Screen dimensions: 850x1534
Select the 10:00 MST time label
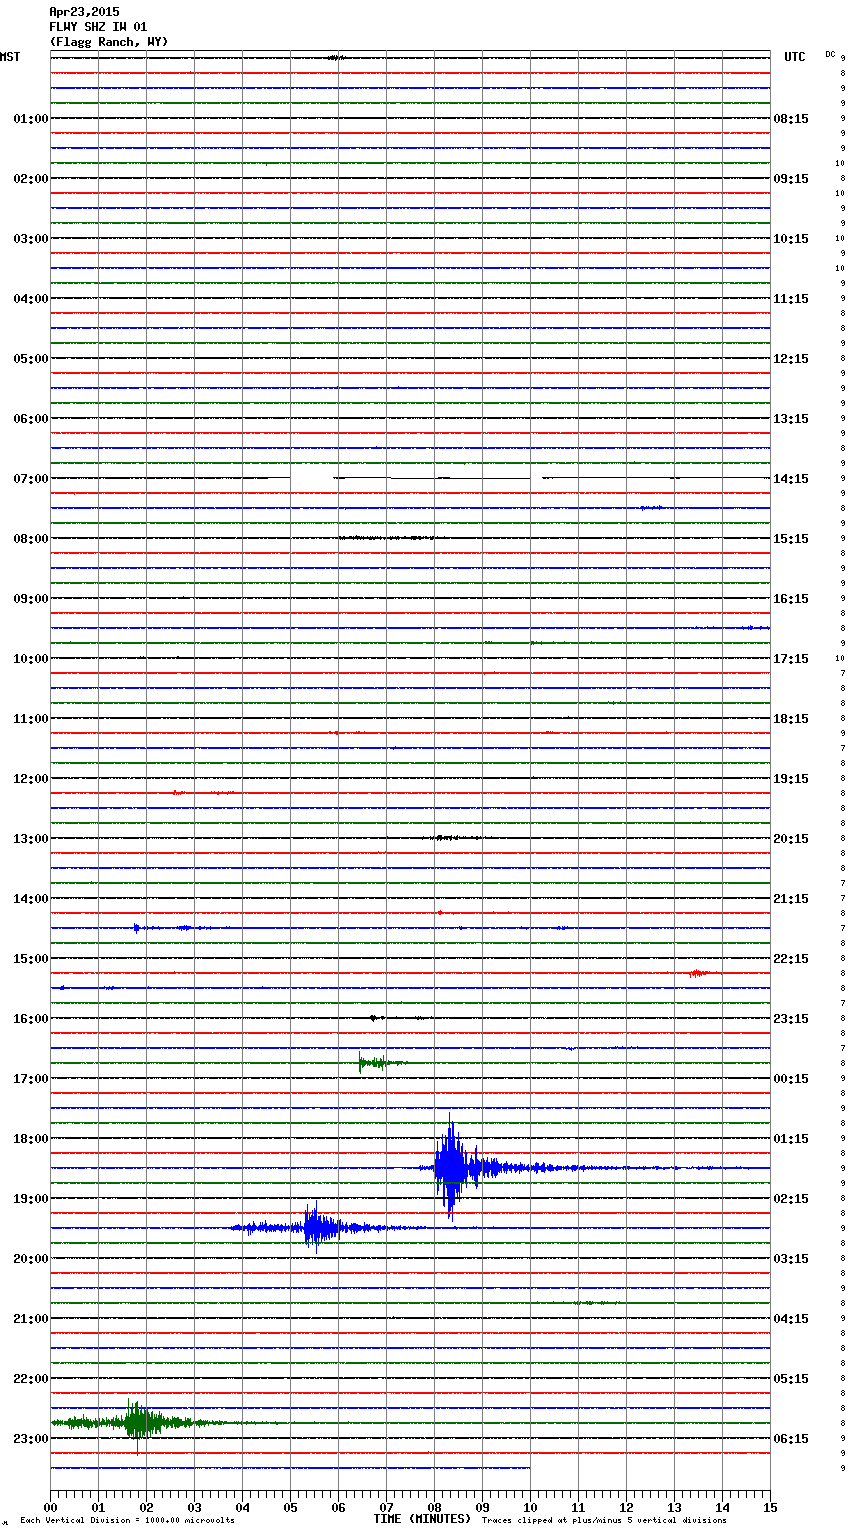[31, 659]
